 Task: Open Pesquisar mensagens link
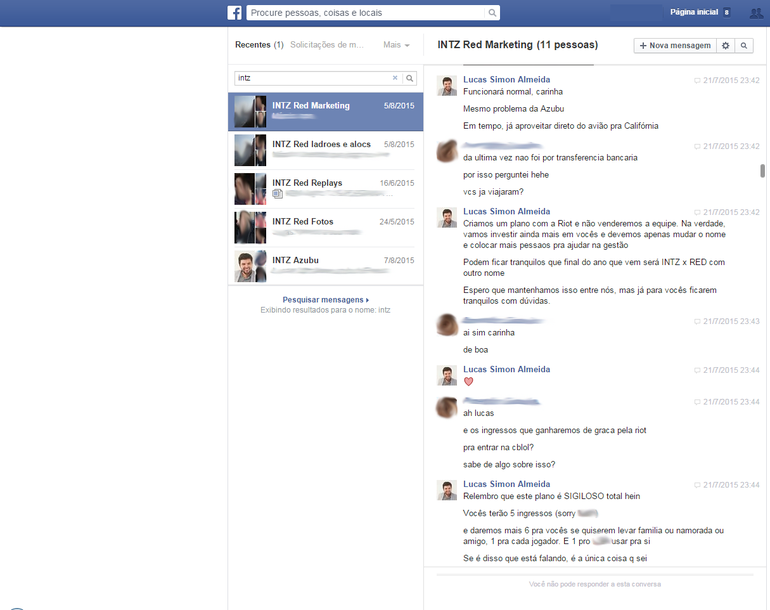pos(326,300)
